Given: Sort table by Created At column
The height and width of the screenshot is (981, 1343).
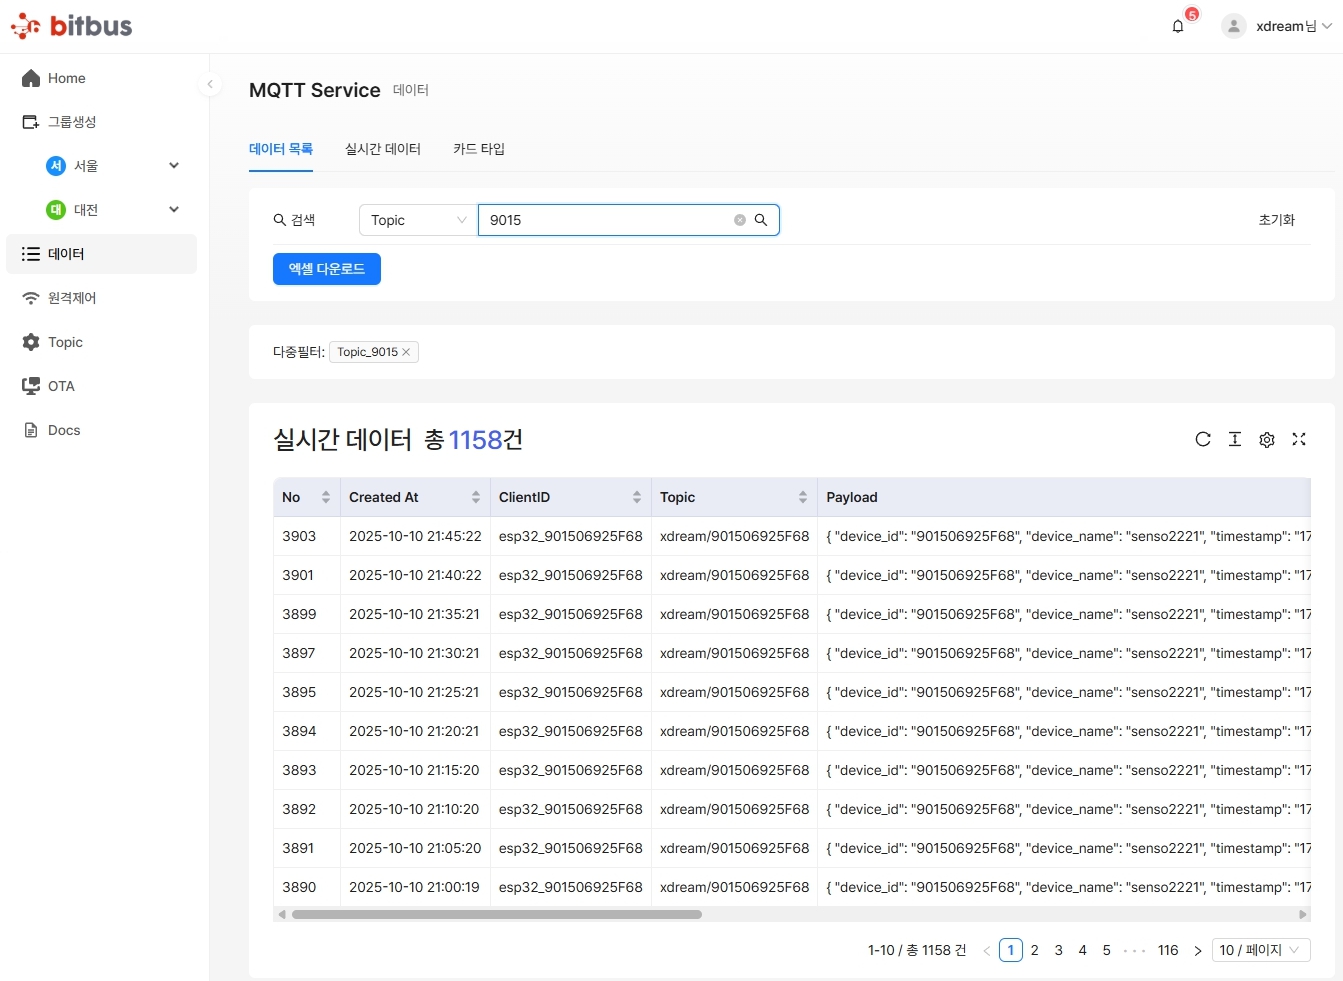Looking at the screenshot, I should click(x=475, y=497).
